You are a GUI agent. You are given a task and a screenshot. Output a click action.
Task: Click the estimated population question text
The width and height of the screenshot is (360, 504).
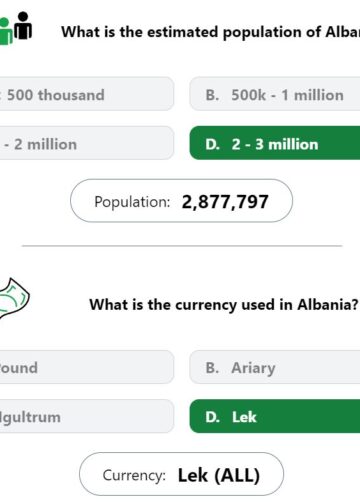210,32
